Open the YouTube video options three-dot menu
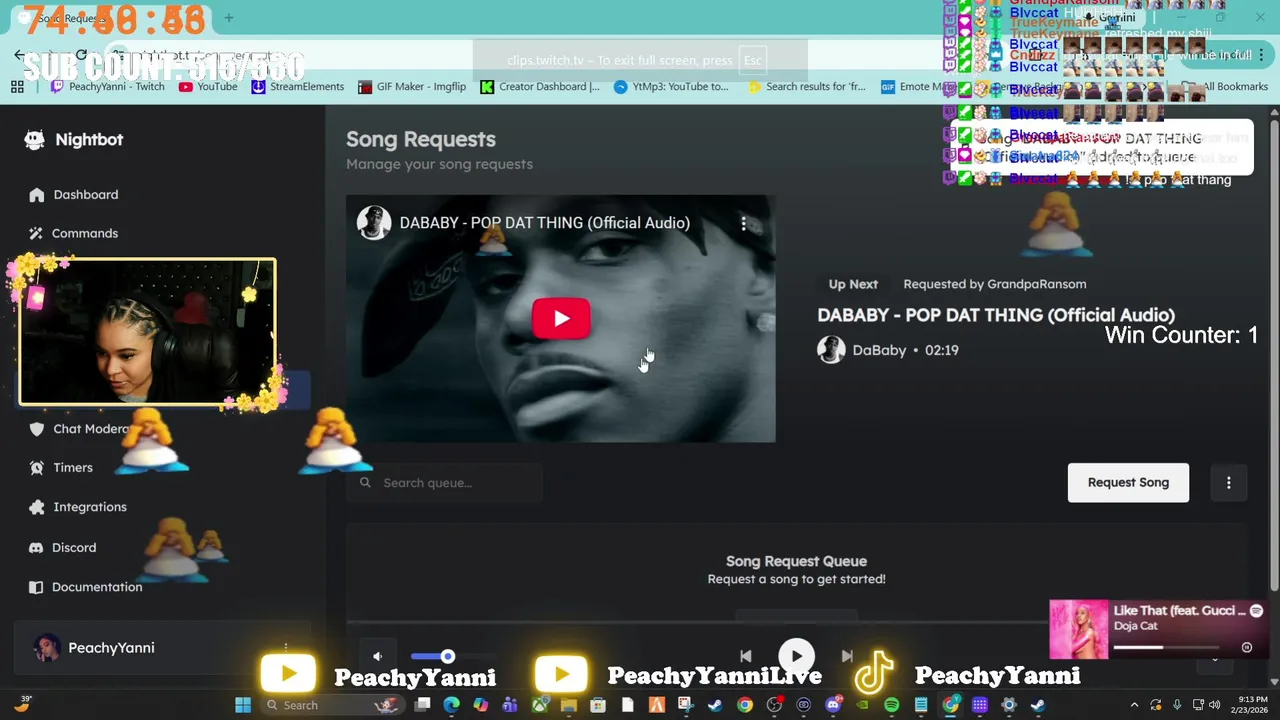1280x720 pixels. (x=743, y=223)
